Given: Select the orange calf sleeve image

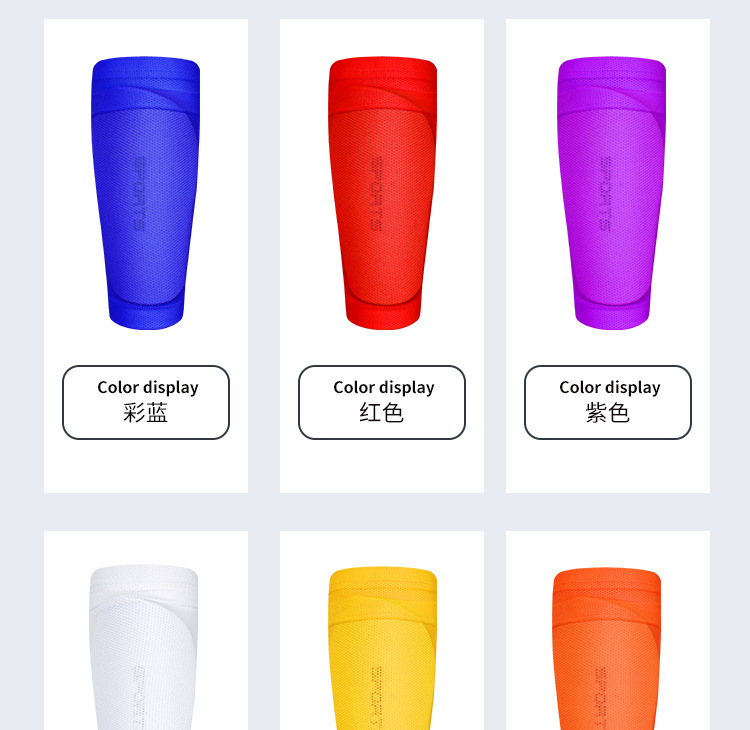Looking at the screenshot, I should click(607, 648).
